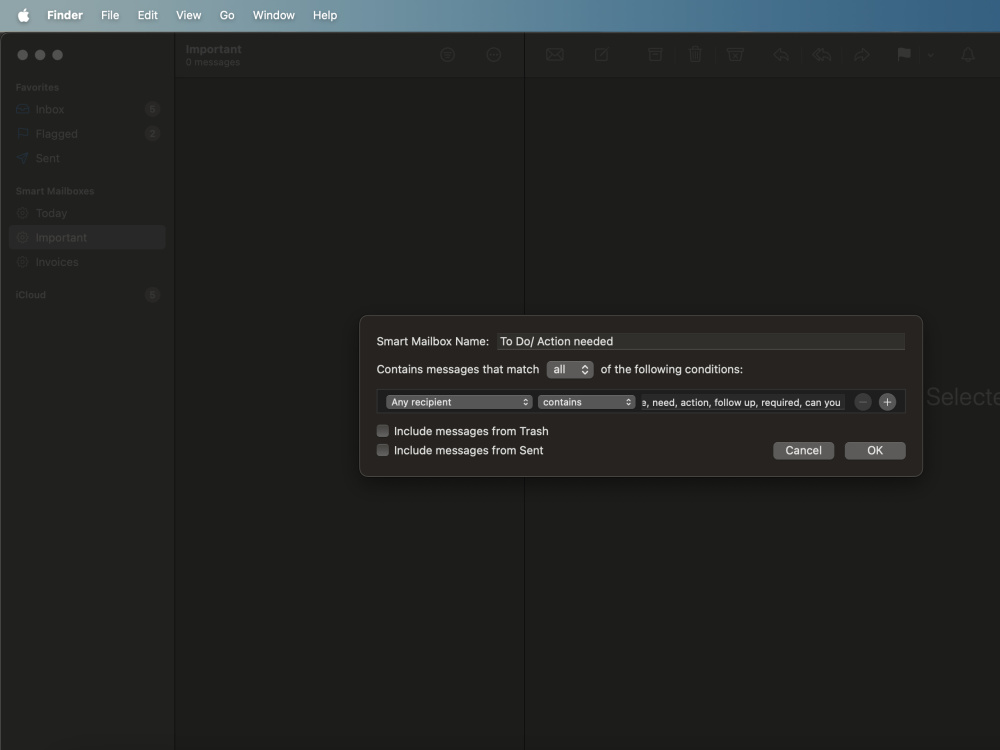Click the Archive toolbar icon
The width and height of the screenshot is (1000, 750).
coord(655,55)
